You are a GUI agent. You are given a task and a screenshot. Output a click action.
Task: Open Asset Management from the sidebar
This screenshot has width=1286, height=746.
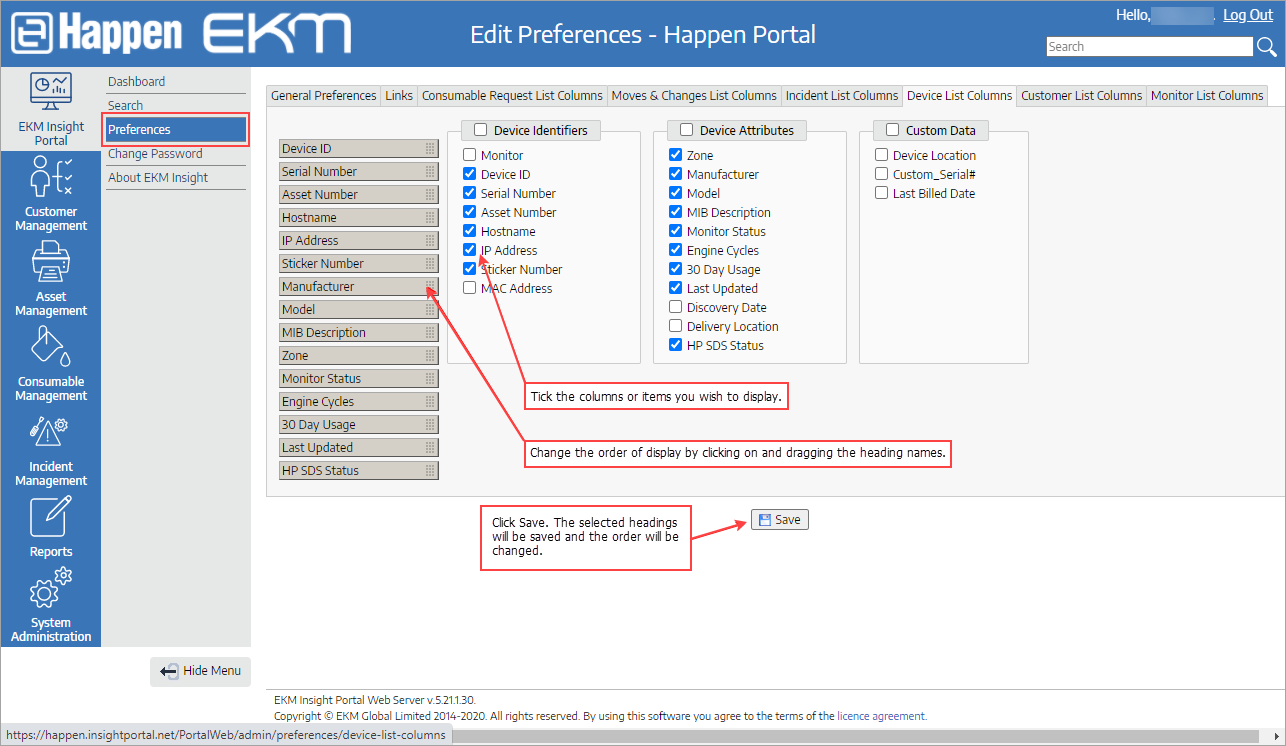click(x=50, y=263)
